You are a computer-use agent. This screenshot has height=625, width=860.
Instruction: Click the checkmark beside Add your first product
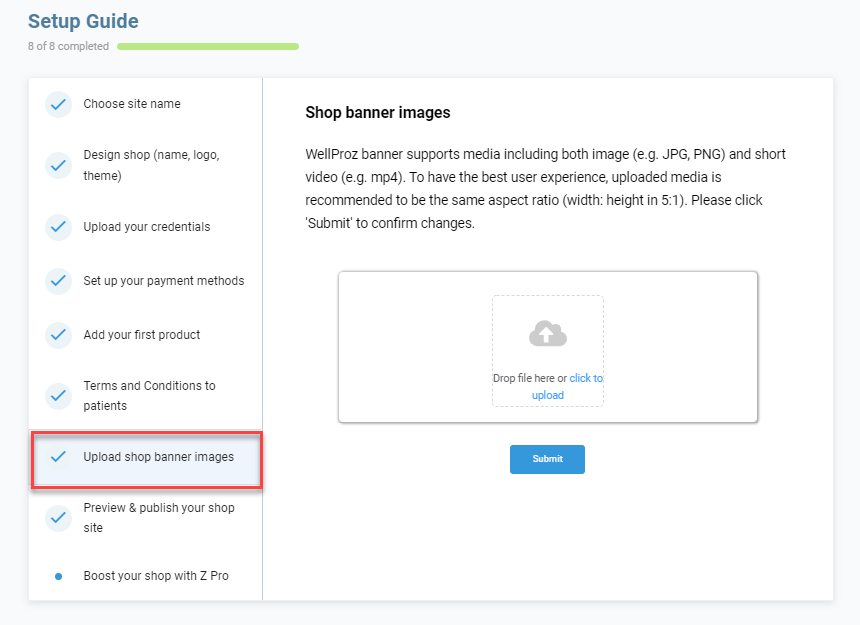tap(58, 335)
